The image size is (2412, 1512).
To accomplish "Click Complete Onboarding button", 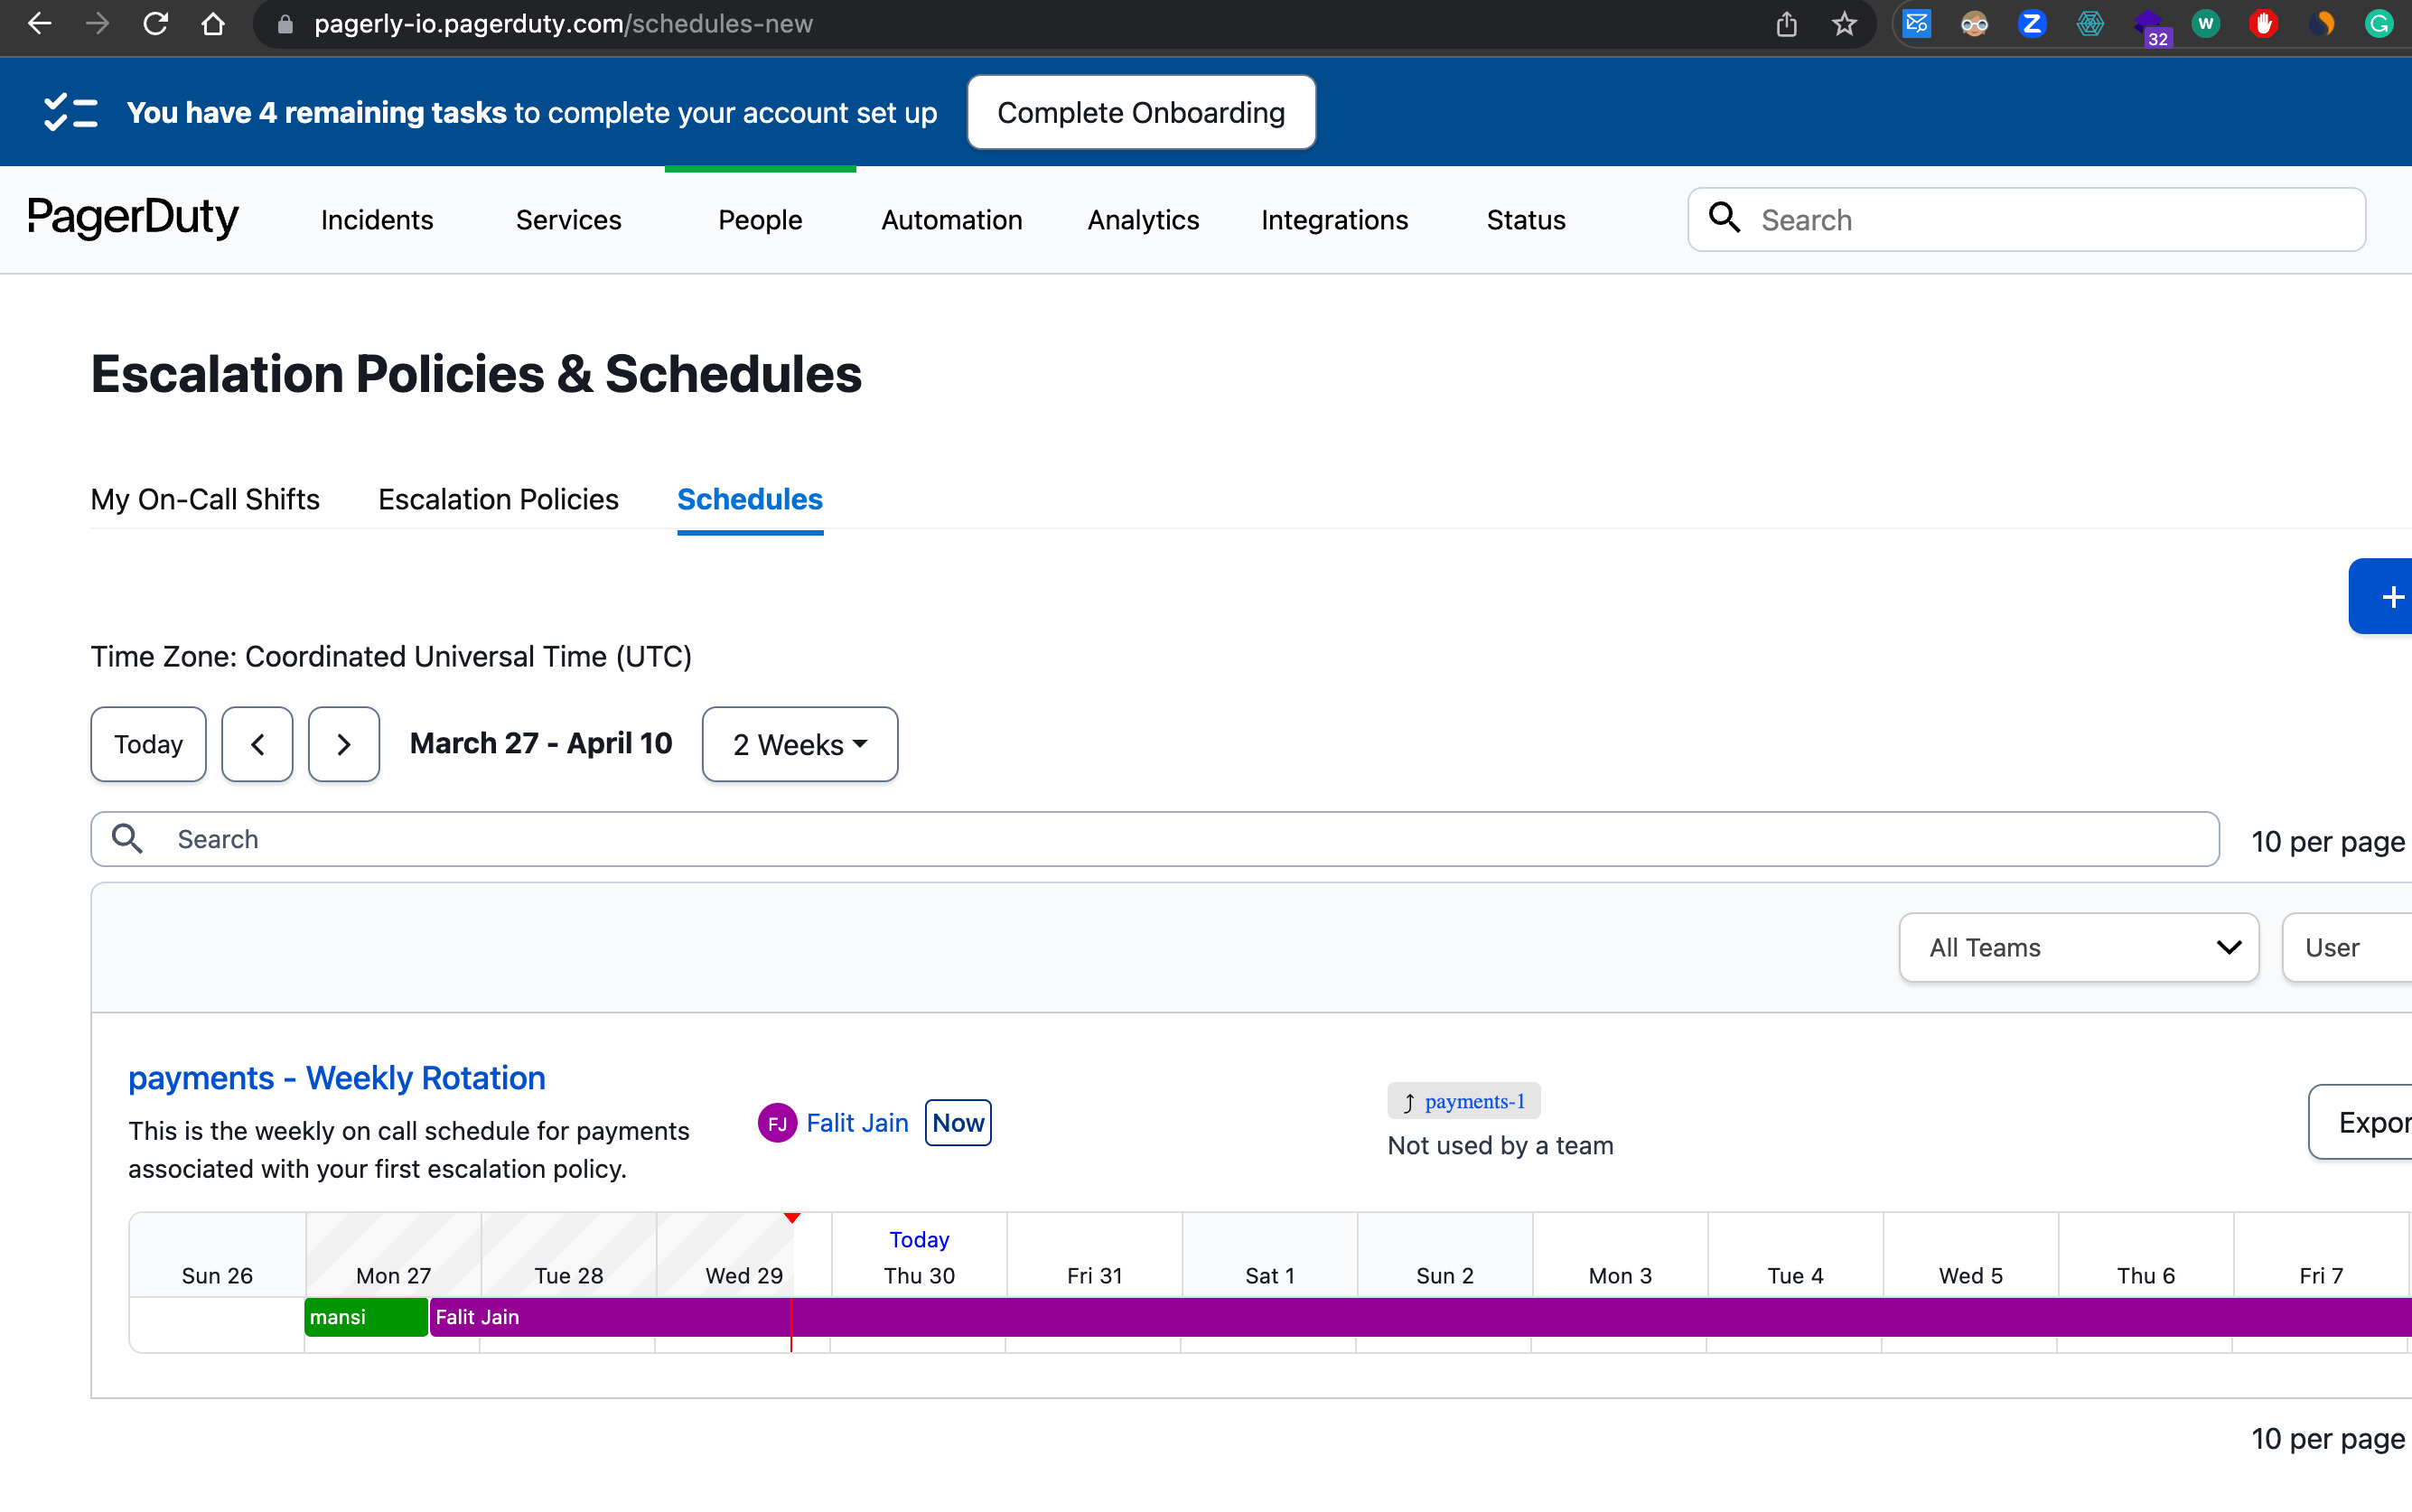I will pos(1141,112).
